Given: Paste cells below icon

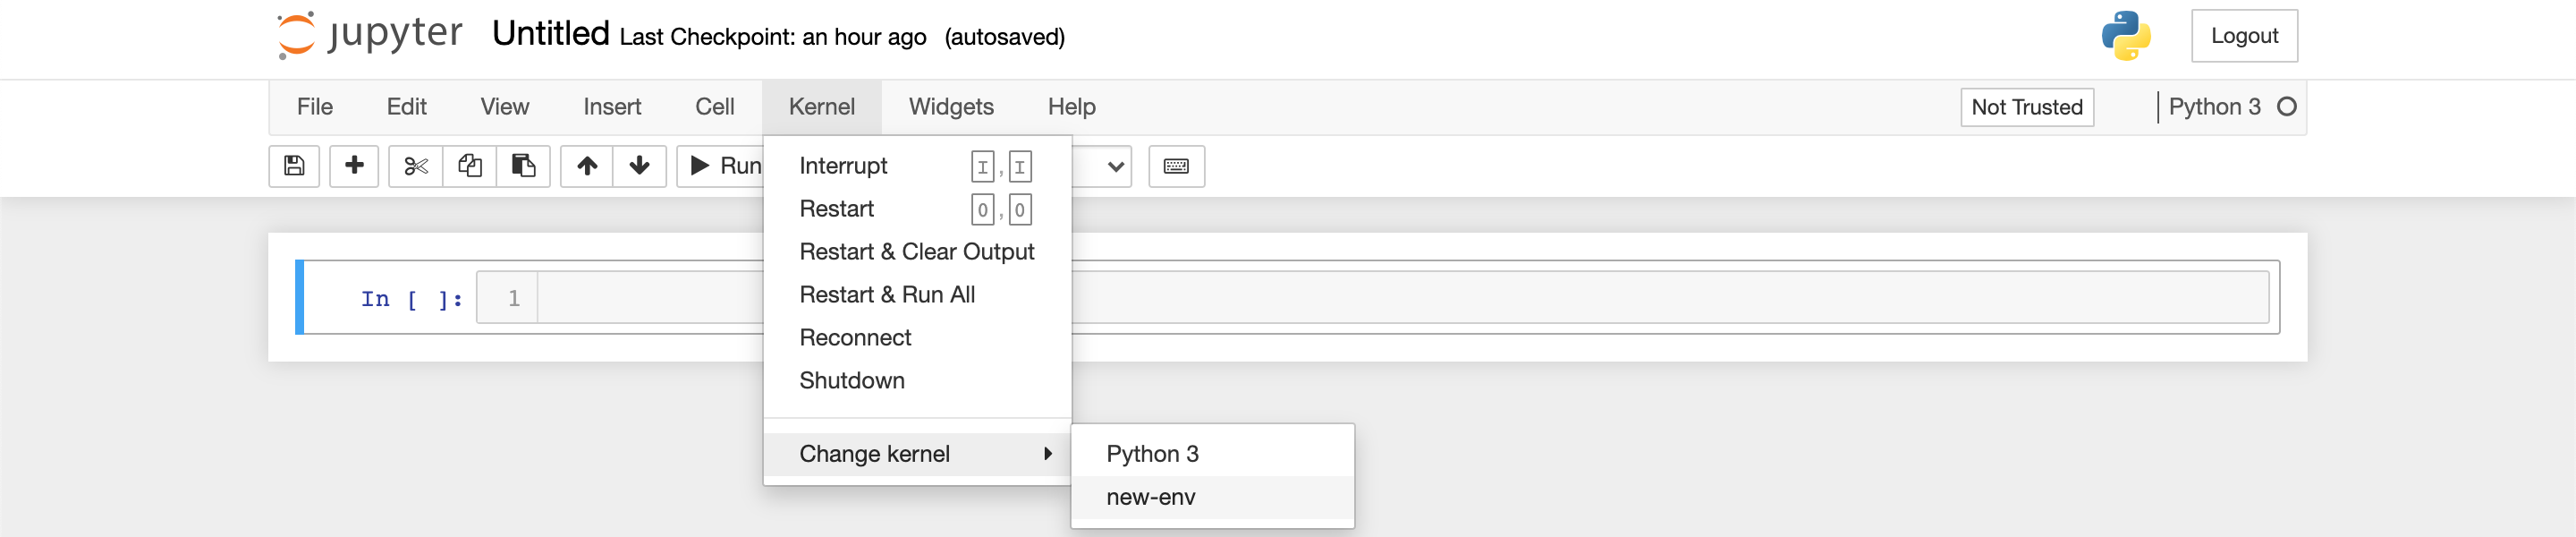Looking at the screenshot, I should coord(523,166).
